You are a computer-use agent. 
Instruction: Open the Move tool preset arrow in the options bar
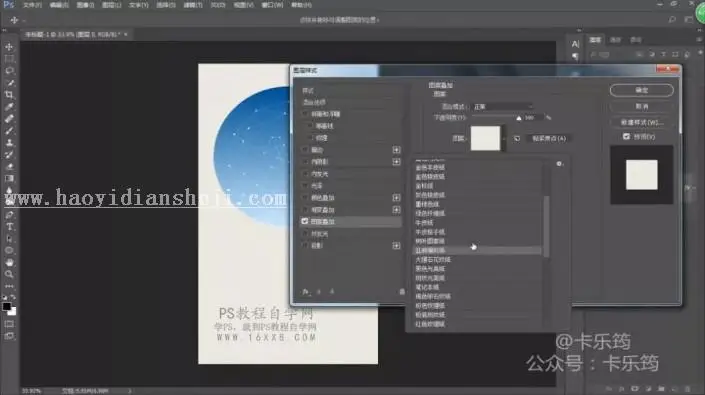point(23,20)
